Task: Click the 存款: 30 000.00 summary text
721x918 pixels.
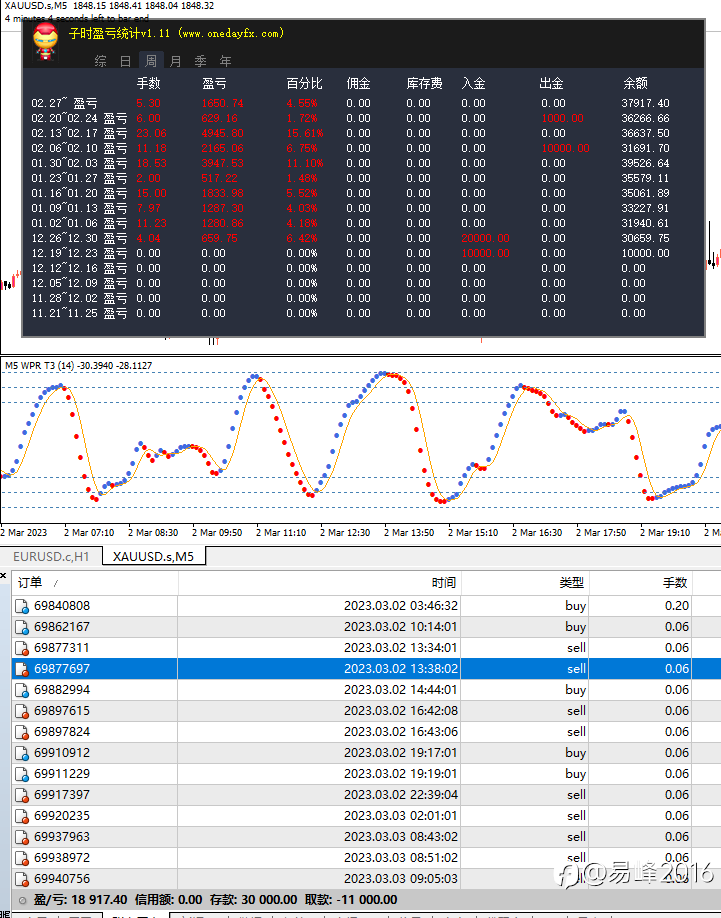Action: (x=253, y=900)
